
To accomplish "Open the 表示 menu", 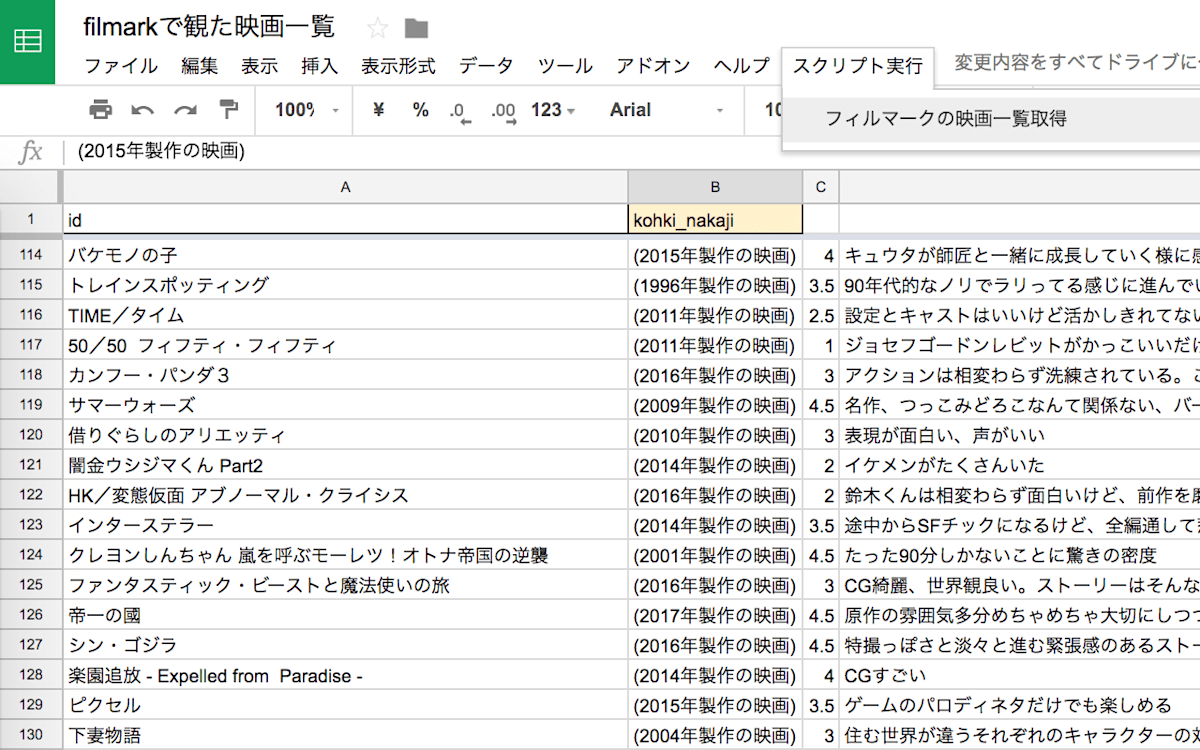I will (x=259, y=66).
